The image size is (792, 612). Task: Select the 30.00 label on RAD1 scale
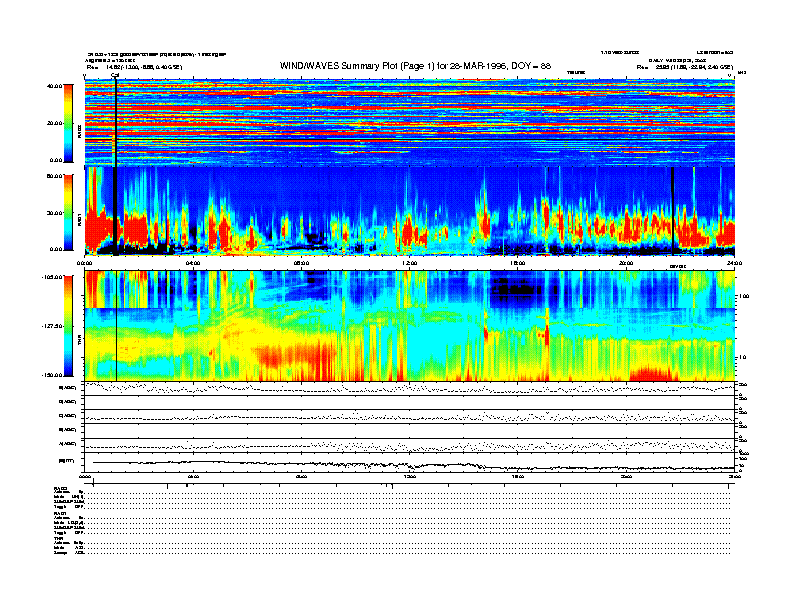[54, 213]
